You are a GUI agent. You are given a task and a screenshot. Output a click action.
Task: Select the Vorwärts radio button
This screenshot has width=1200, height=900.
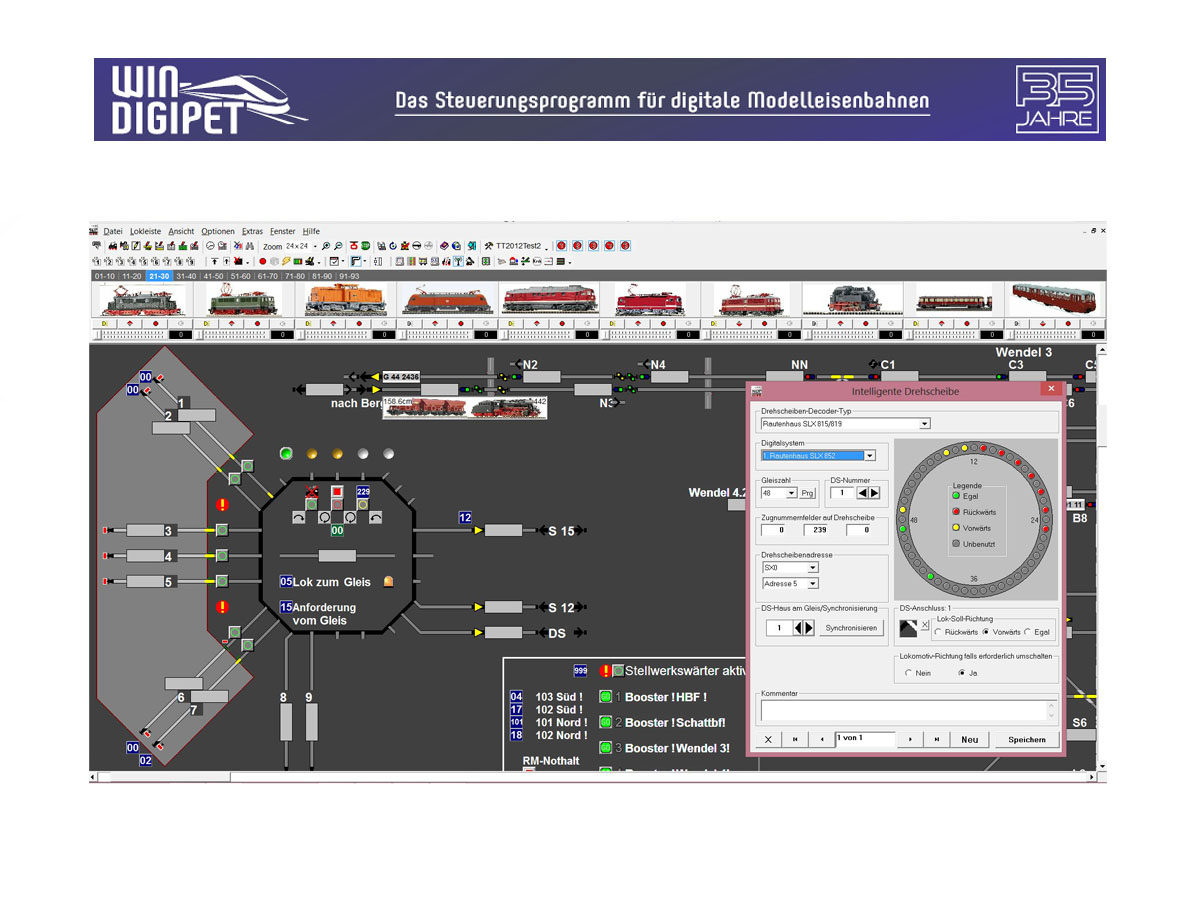986,632
